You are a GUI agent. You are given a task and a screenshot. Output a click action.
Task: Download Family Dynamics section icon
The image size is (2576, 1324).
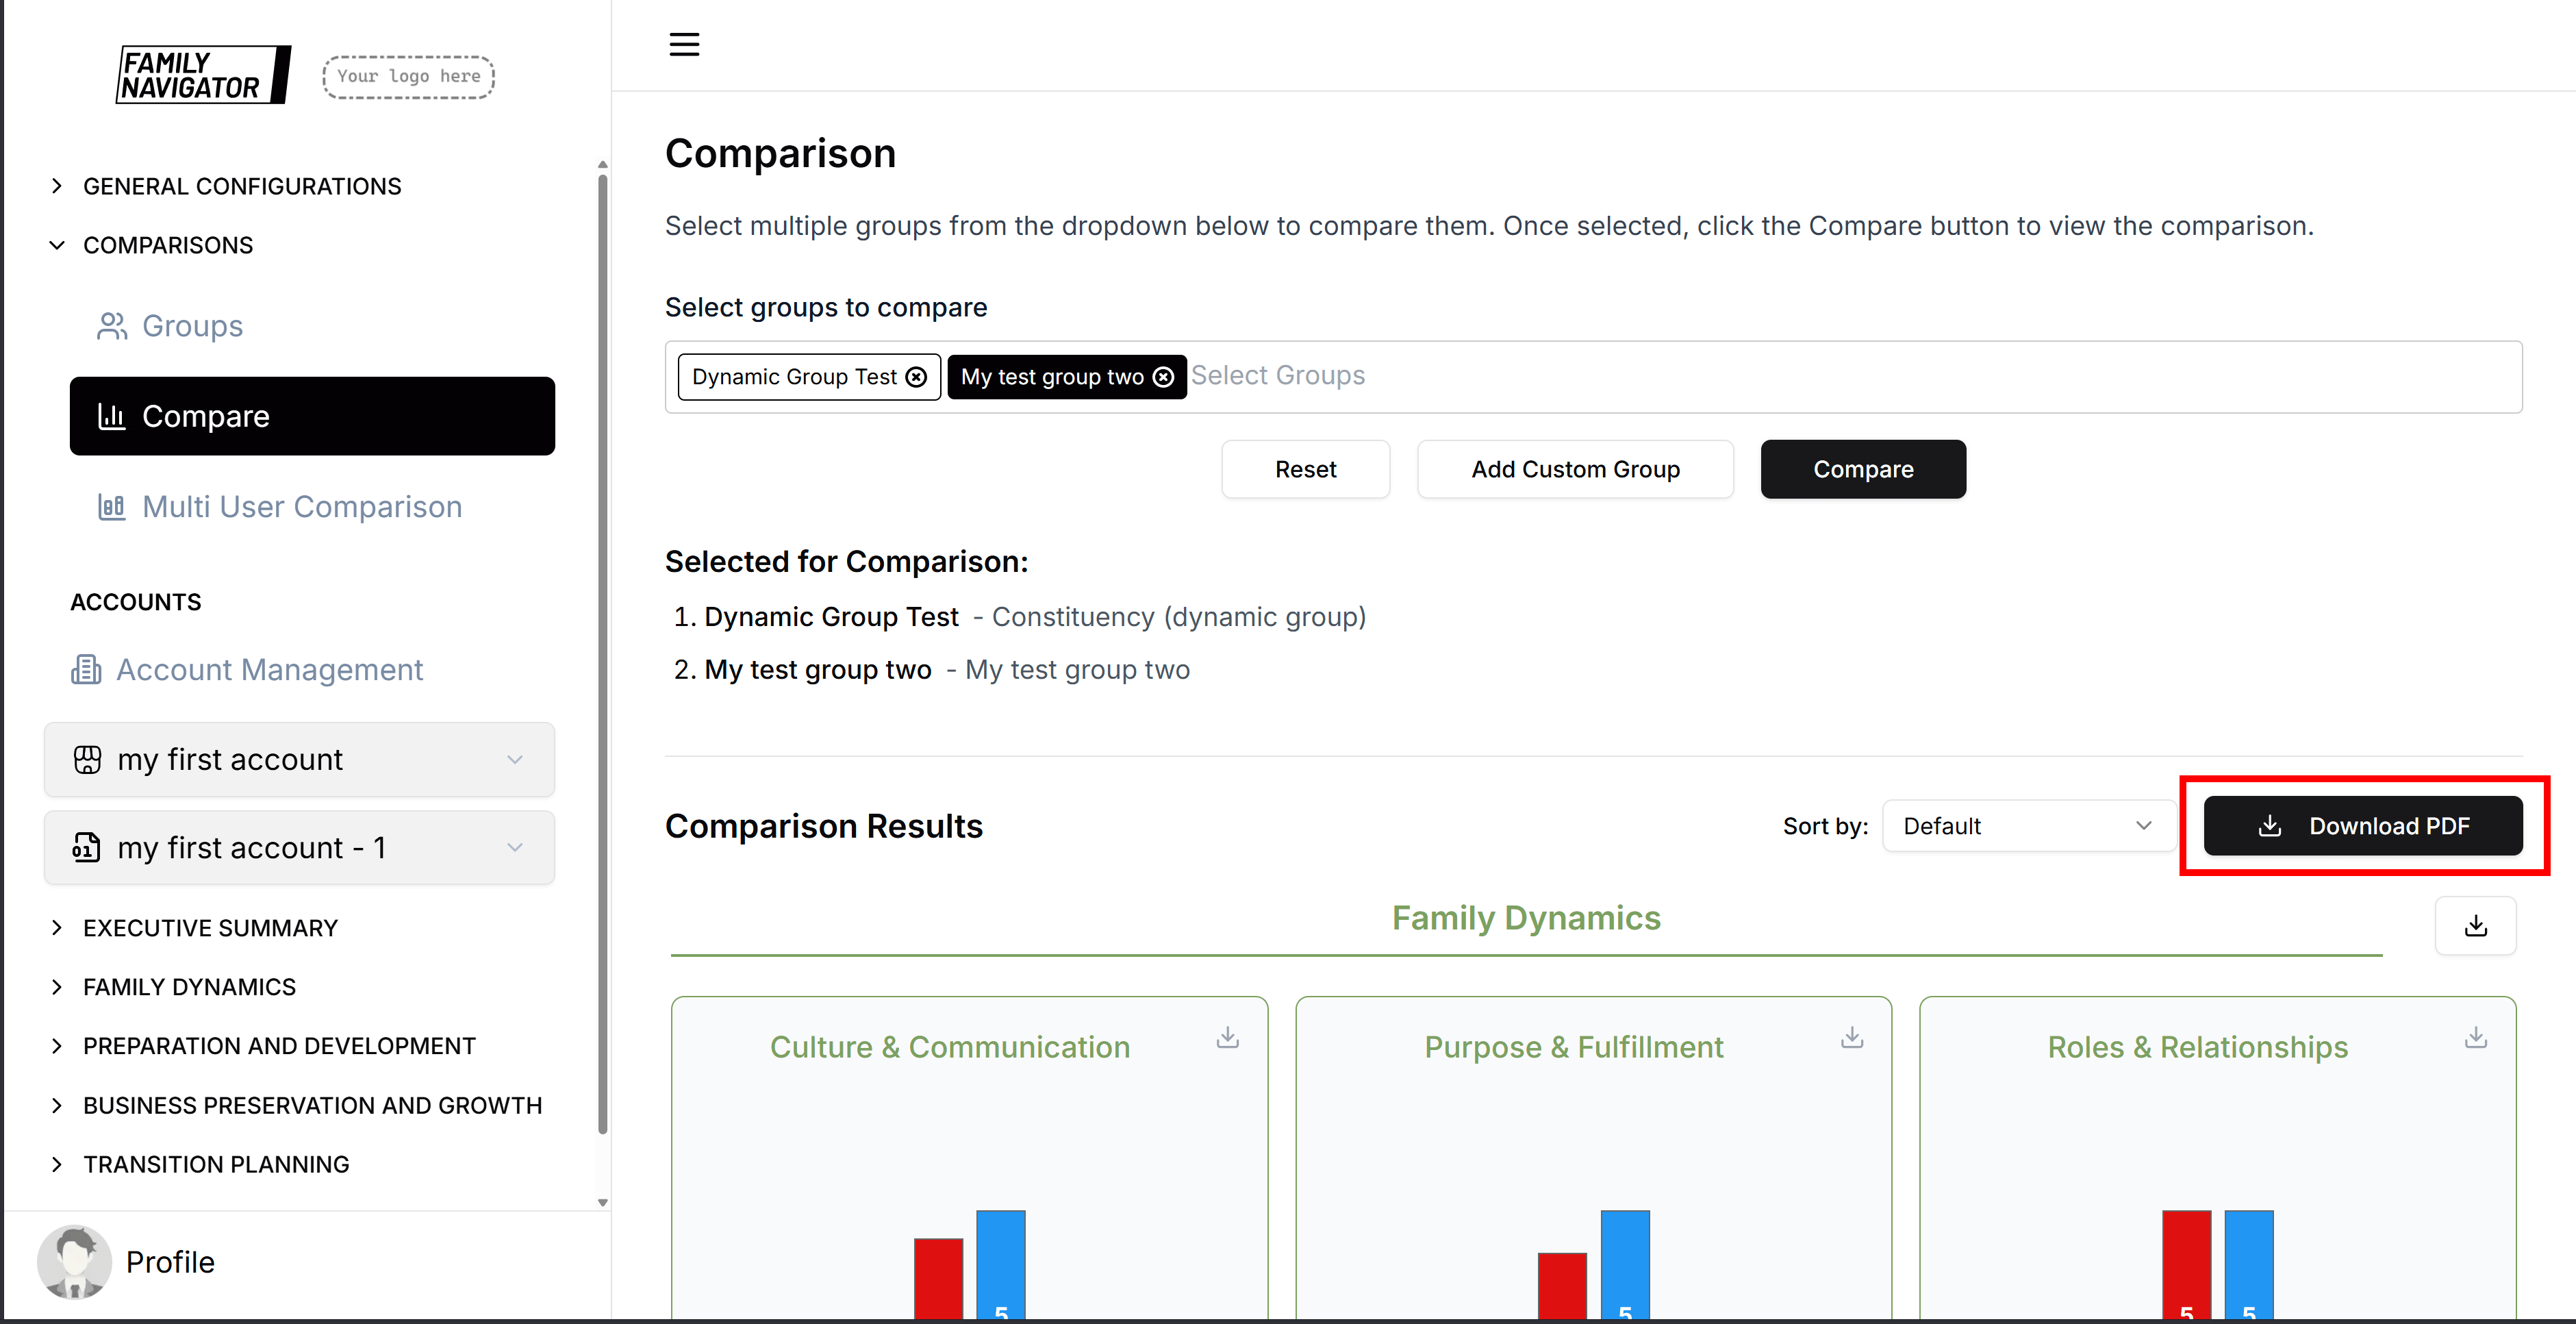[2475, 926]
